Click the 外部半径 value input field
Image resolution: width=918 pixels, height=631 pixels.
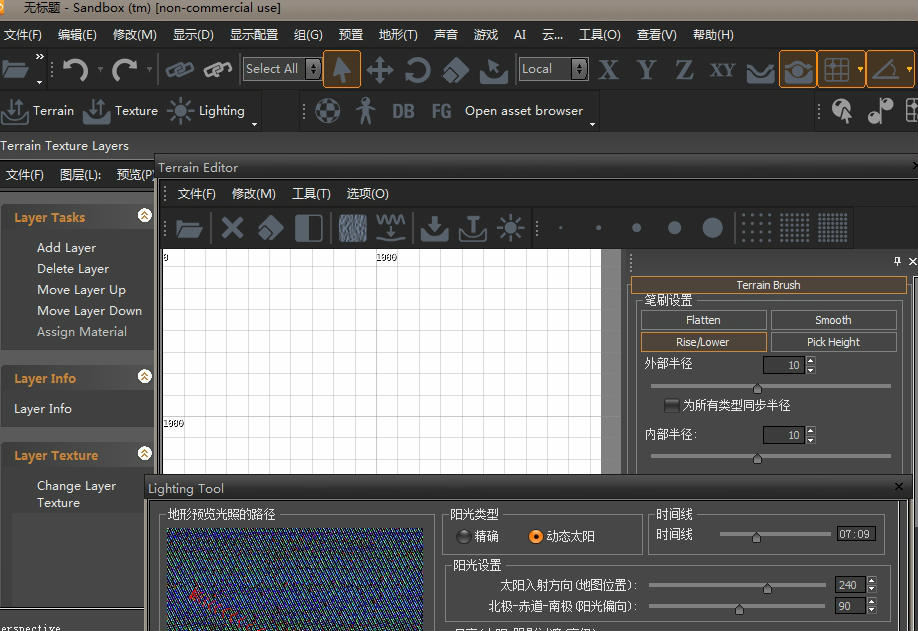783,366
